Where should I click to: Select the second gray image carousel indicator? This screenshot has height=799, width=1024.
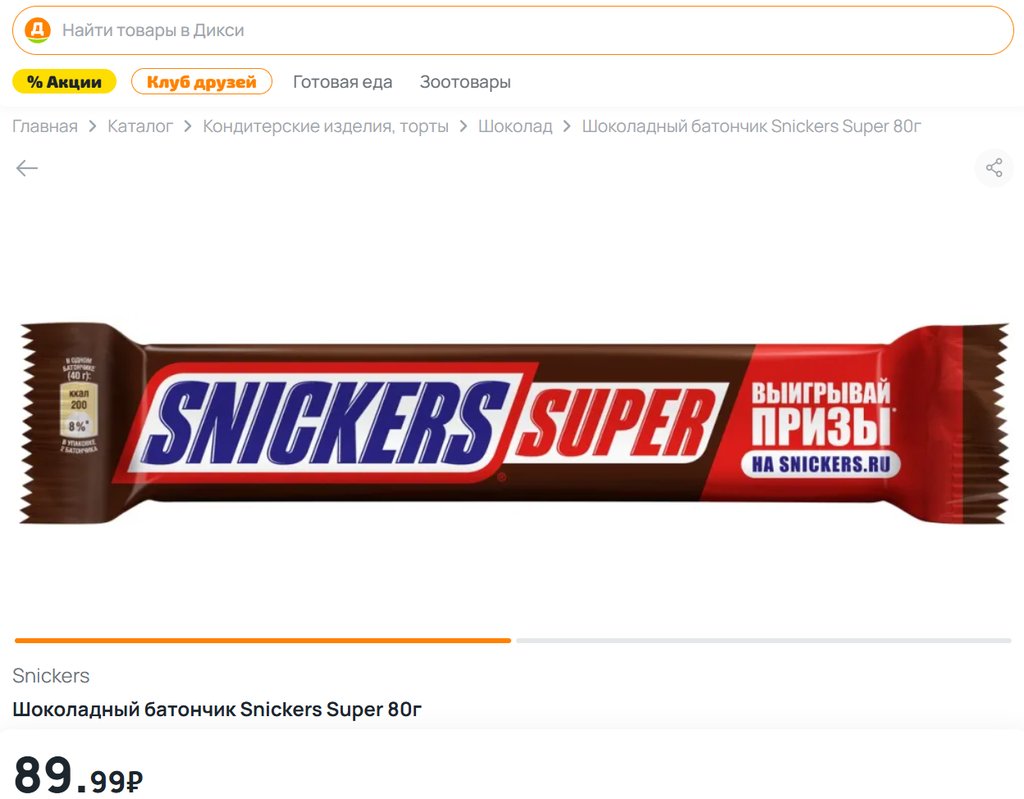(763, 640)
